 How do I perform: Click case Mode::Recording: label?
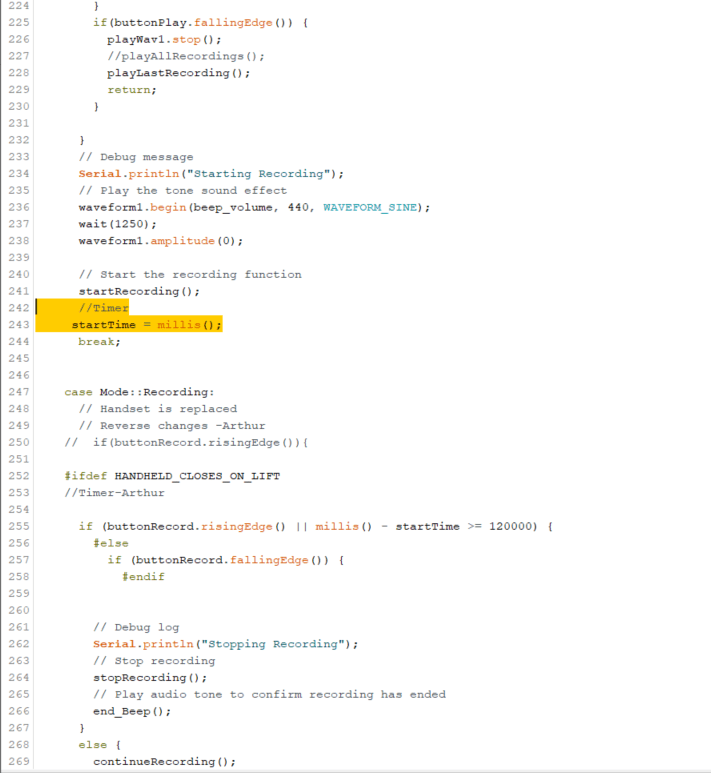[x=140, y=392]
